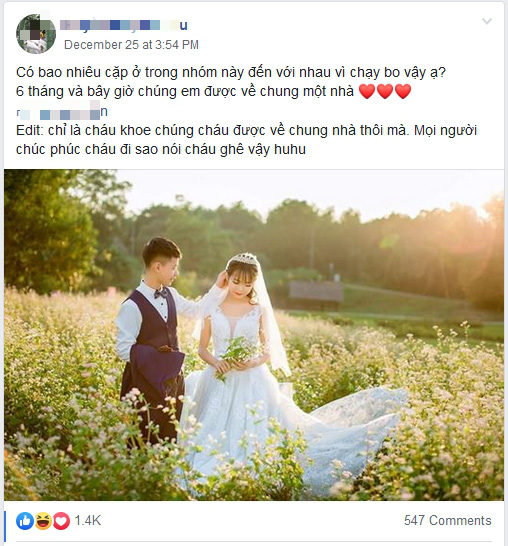Open the 547 Comments link
Viewport: 508px width, 546px height.
pyautogui.click(x=447, y=521)
